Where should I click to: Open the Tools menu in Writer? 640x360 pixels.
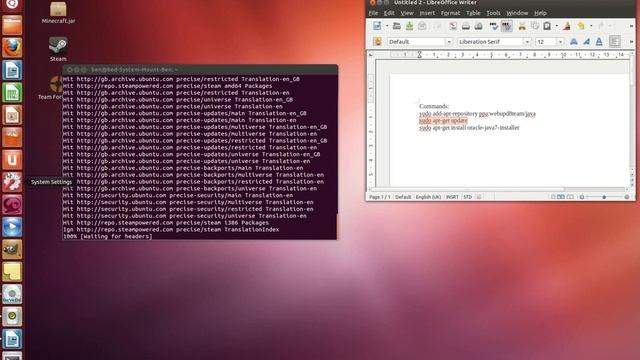[493, 13]
